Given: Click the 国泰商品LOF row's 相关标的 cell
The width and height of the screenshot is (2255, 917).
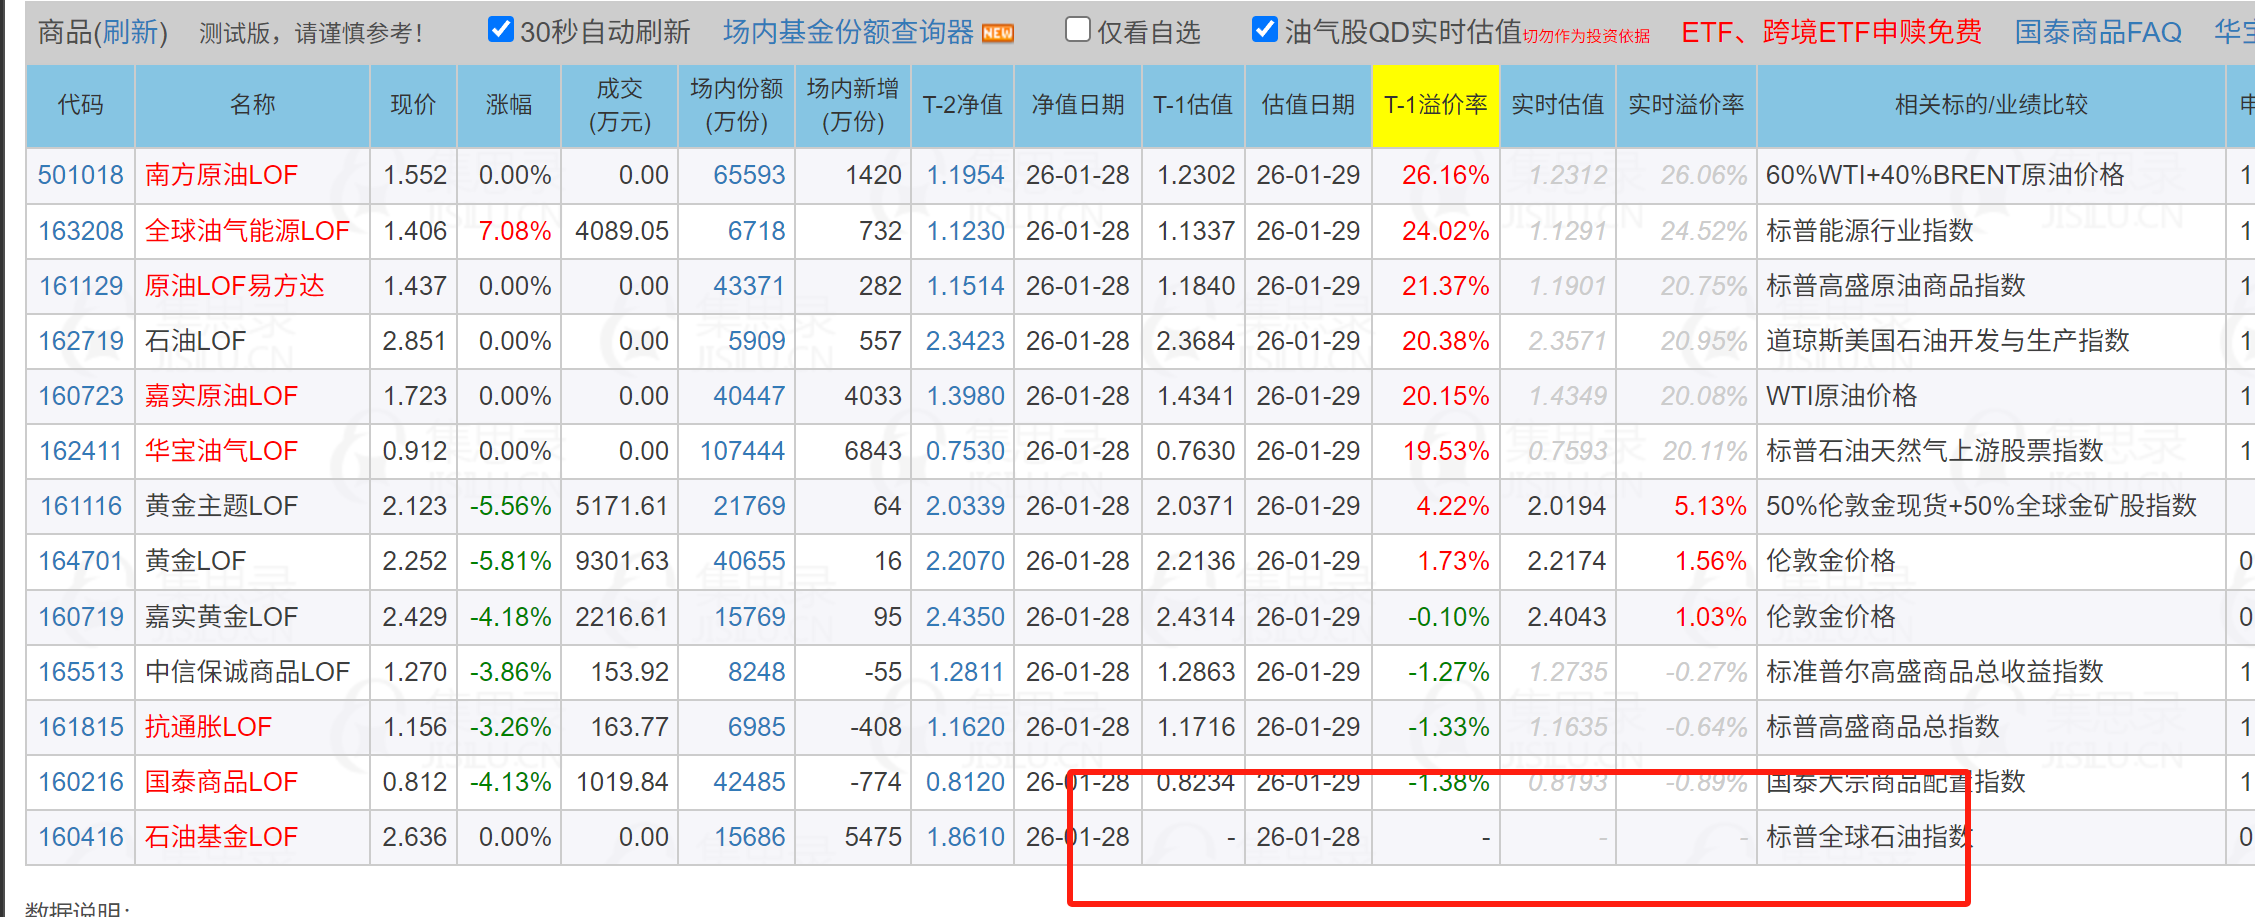Looking at the screenshot, I should click(1895, 782).
